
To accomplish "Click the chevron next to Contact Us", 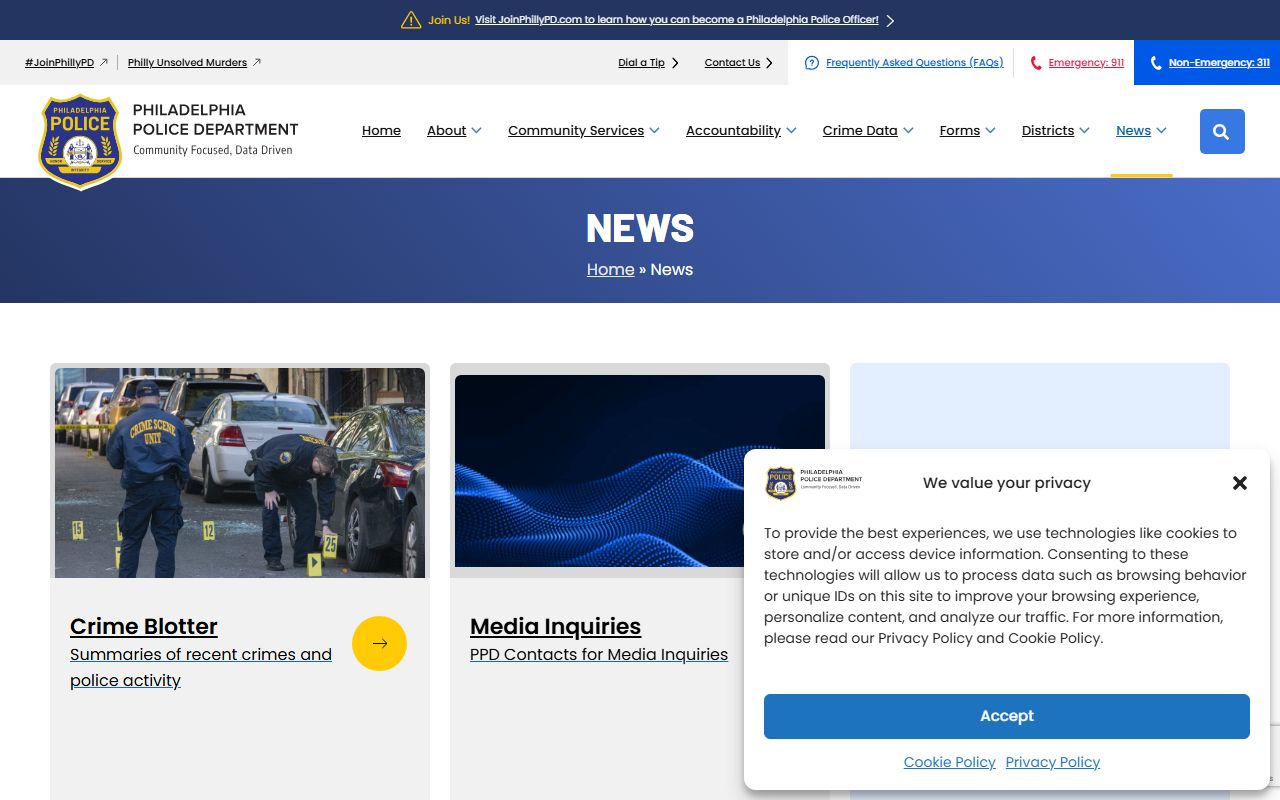I will click(769, 63).
